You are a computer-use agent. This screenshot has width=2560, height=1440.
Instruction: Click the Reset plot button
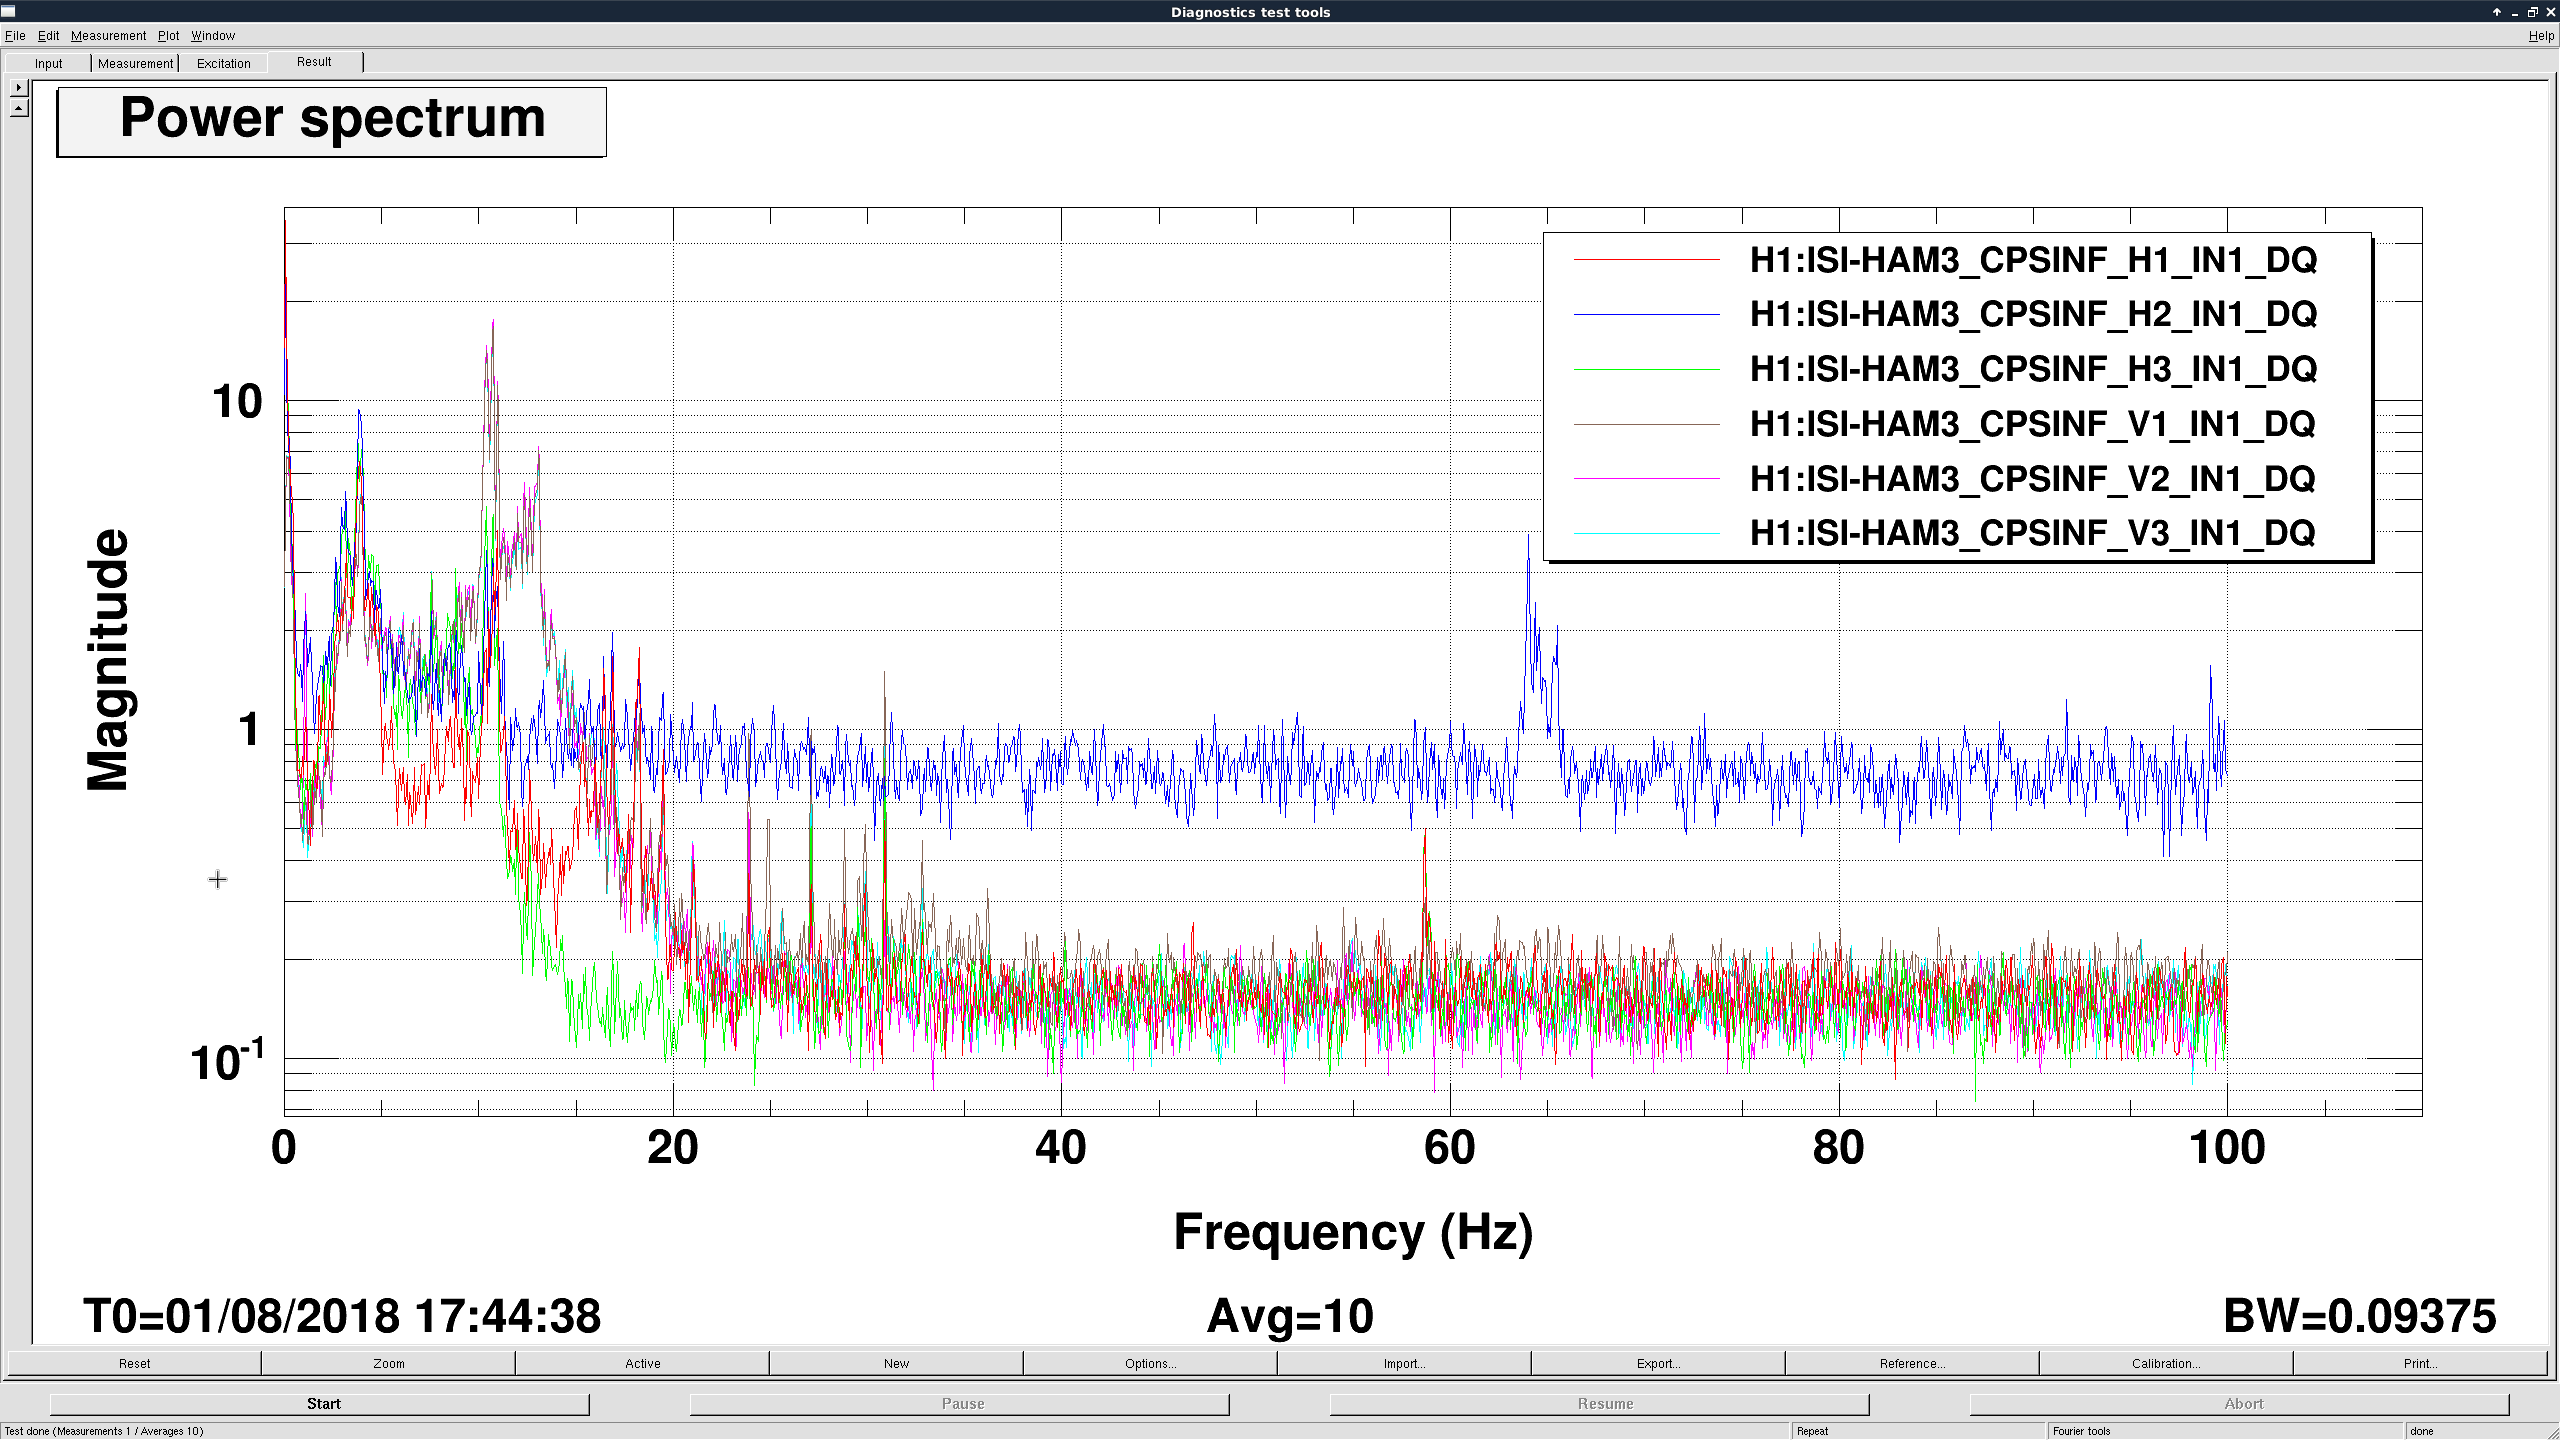[134, 1363]
